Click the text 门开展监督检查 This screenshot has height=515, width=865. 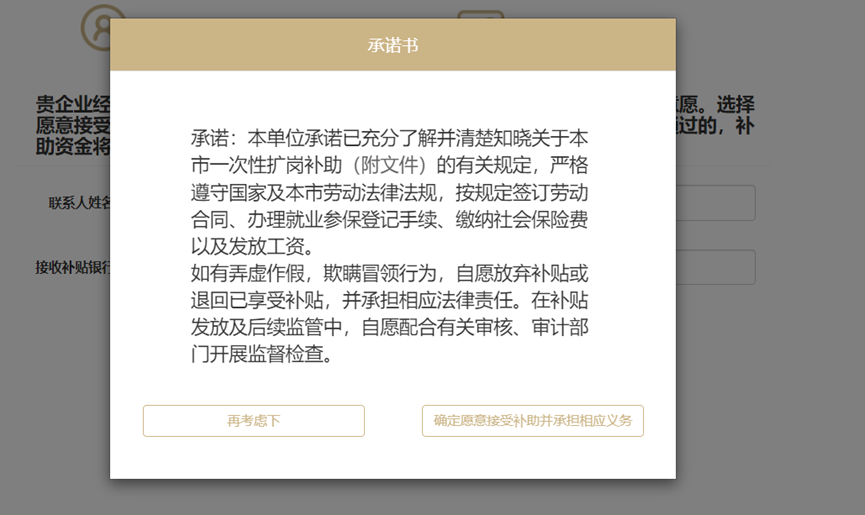tap(261, 354)
